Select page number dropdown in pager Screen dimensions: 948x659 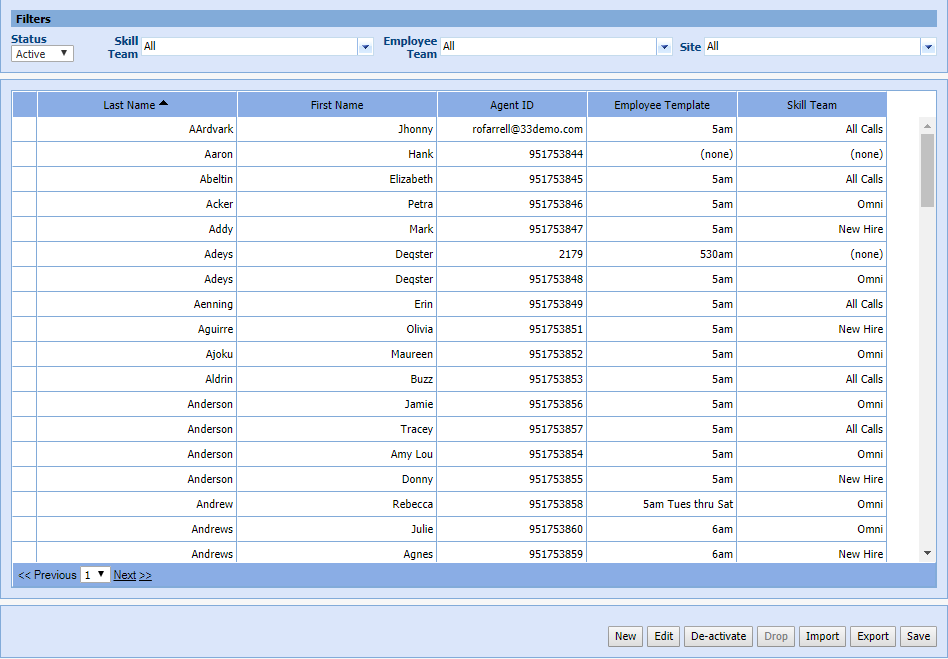(95, 575)
